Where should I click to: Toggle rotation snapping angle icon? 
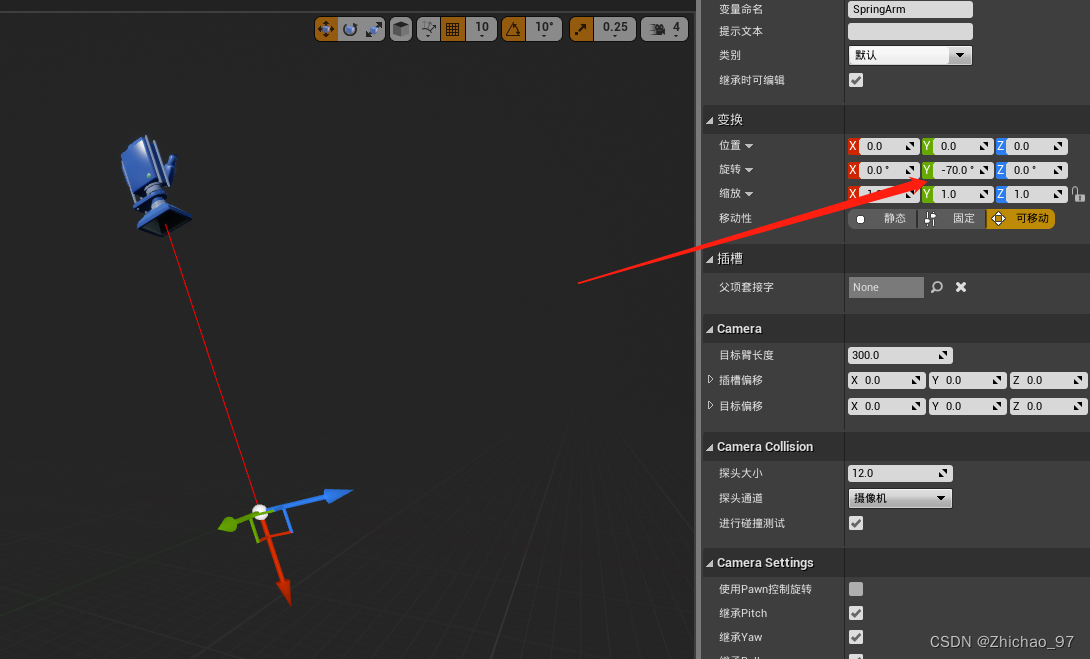514,29
